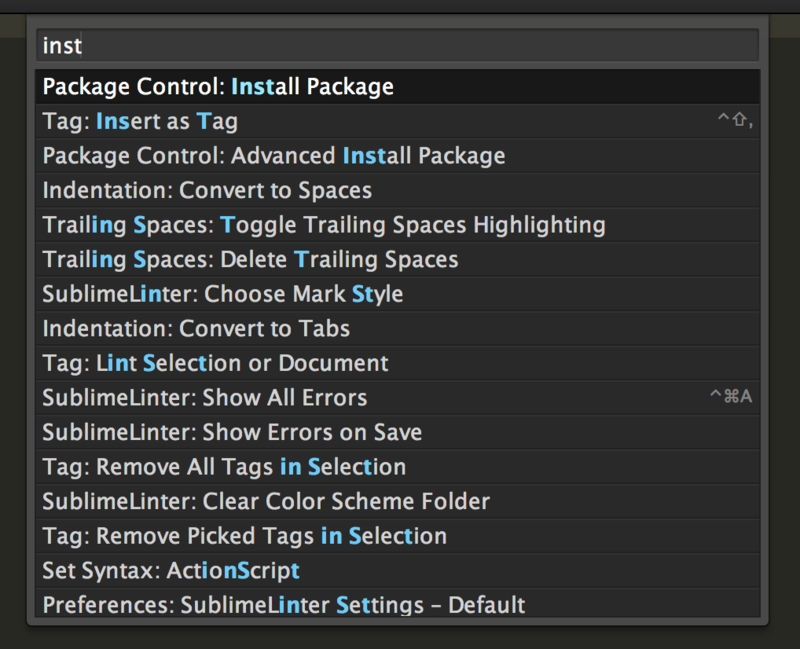The image size is (800, 649).
Task: Click the command palette search field
Action: point(397,46)
